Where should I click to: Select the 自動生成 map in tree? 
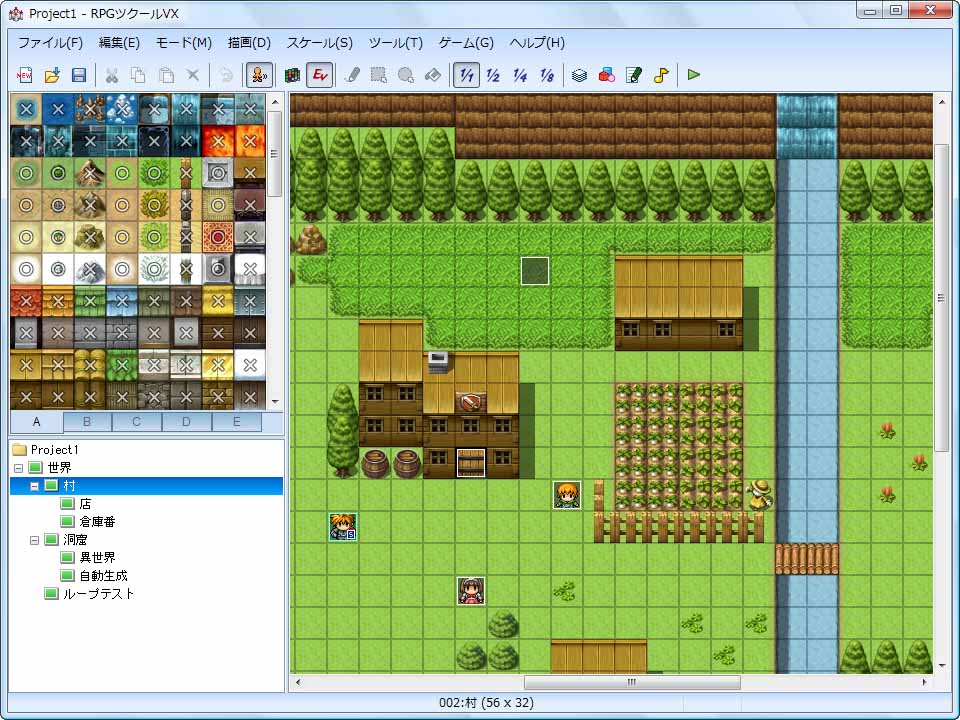(x=95, y=576)
